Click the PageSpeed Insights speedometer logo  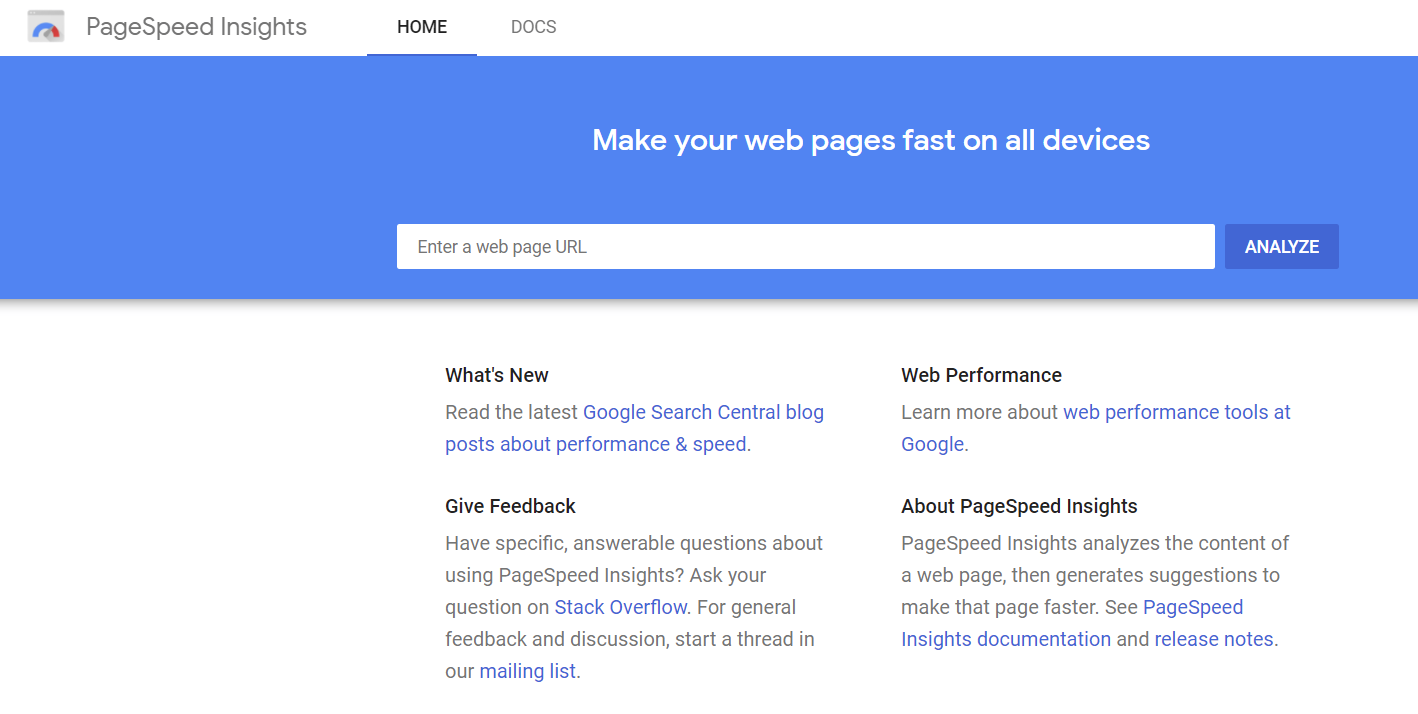pos(45,27)
